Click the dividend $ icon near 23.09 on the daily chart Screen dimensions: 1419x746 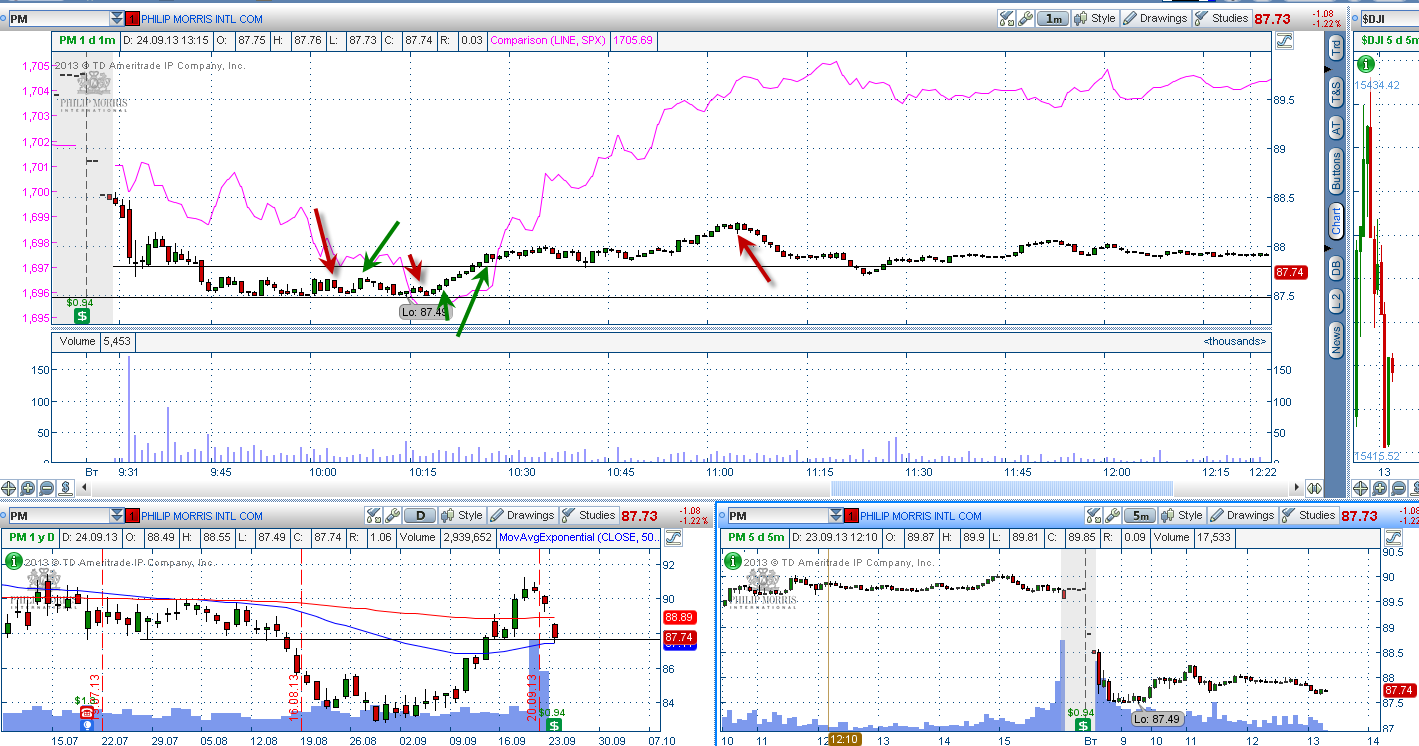click(x=553, y=726)
